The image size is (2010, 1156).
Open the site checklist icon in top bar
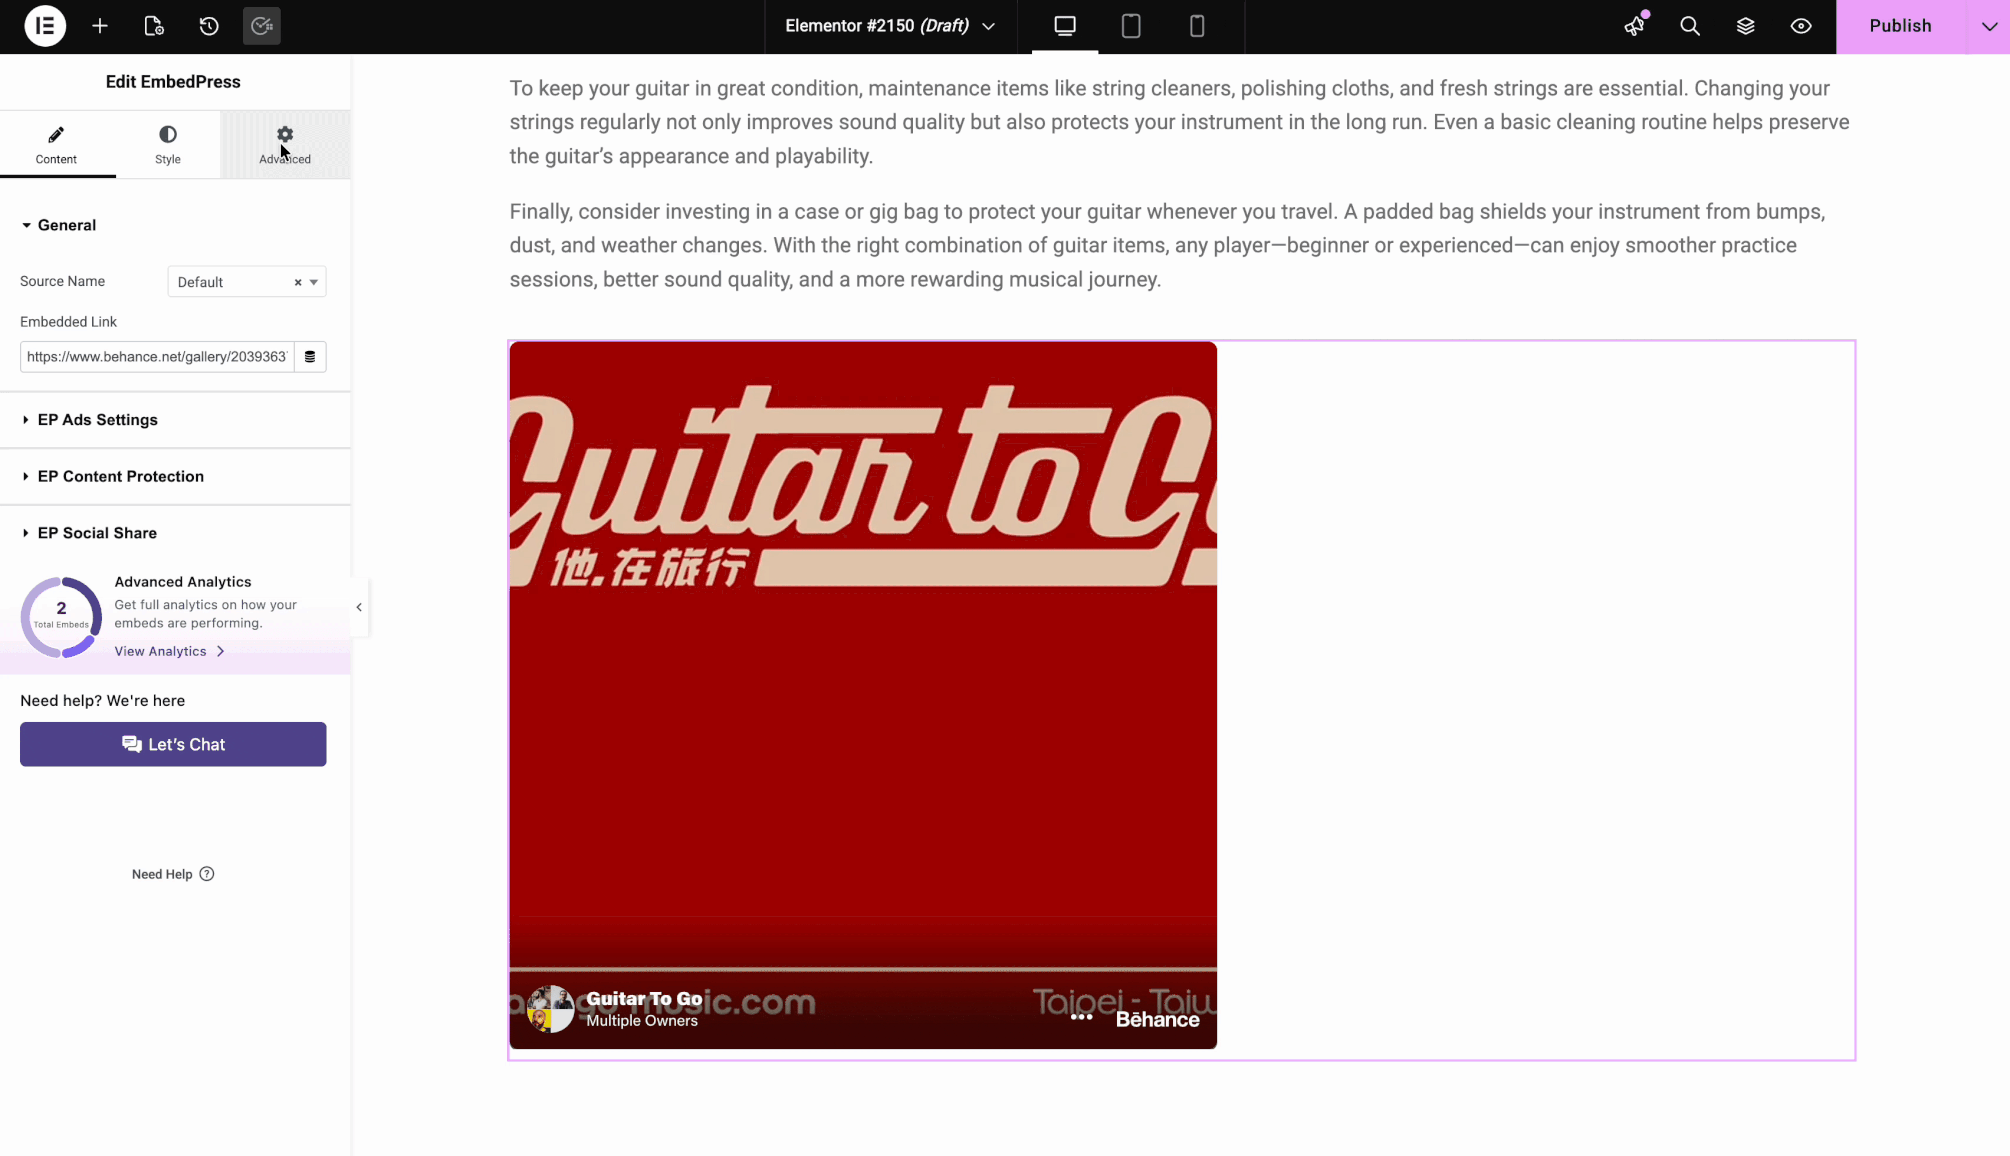click(262, 26)
